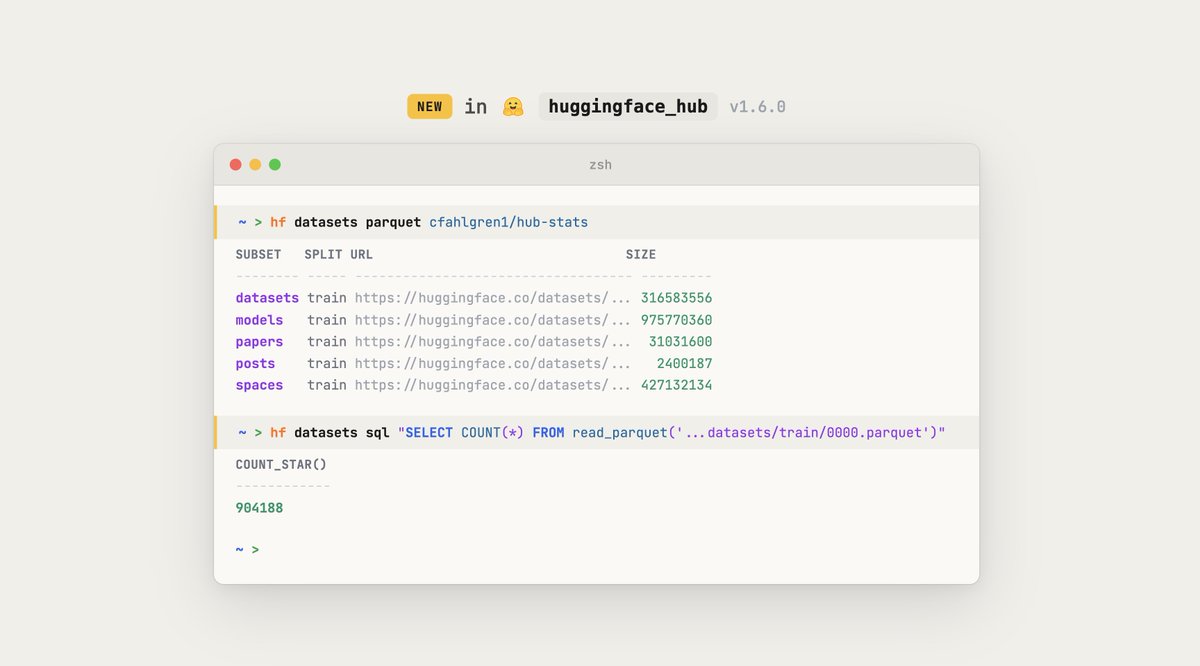Click size value 316583556

[677, 298]
